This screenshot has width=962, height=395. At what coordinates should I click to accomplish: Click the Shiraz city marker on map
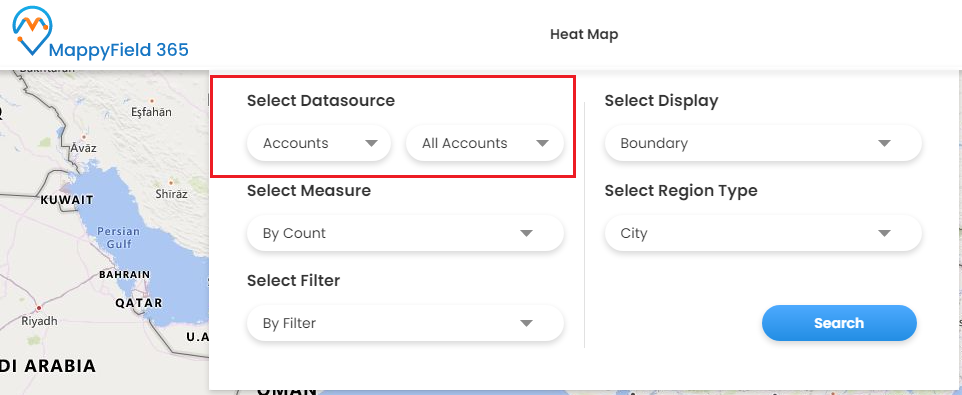171,182
